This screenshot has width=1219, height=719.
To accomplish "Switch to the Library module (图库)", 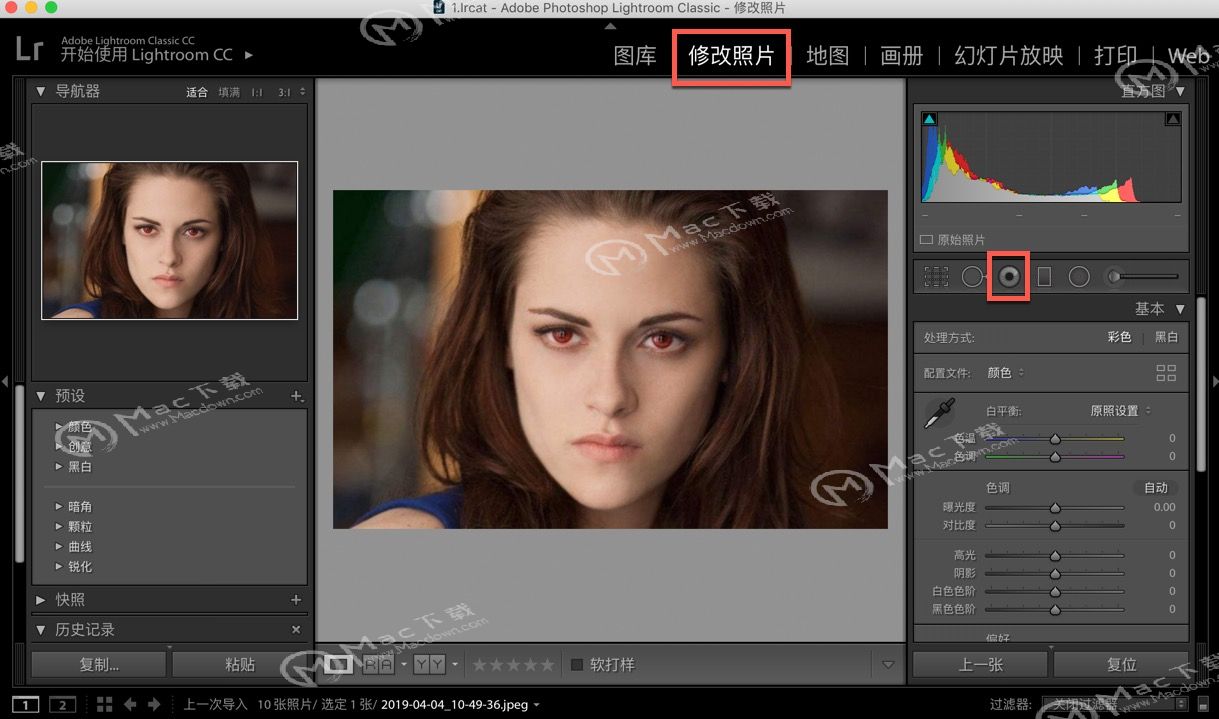I will tap(635, 56).
